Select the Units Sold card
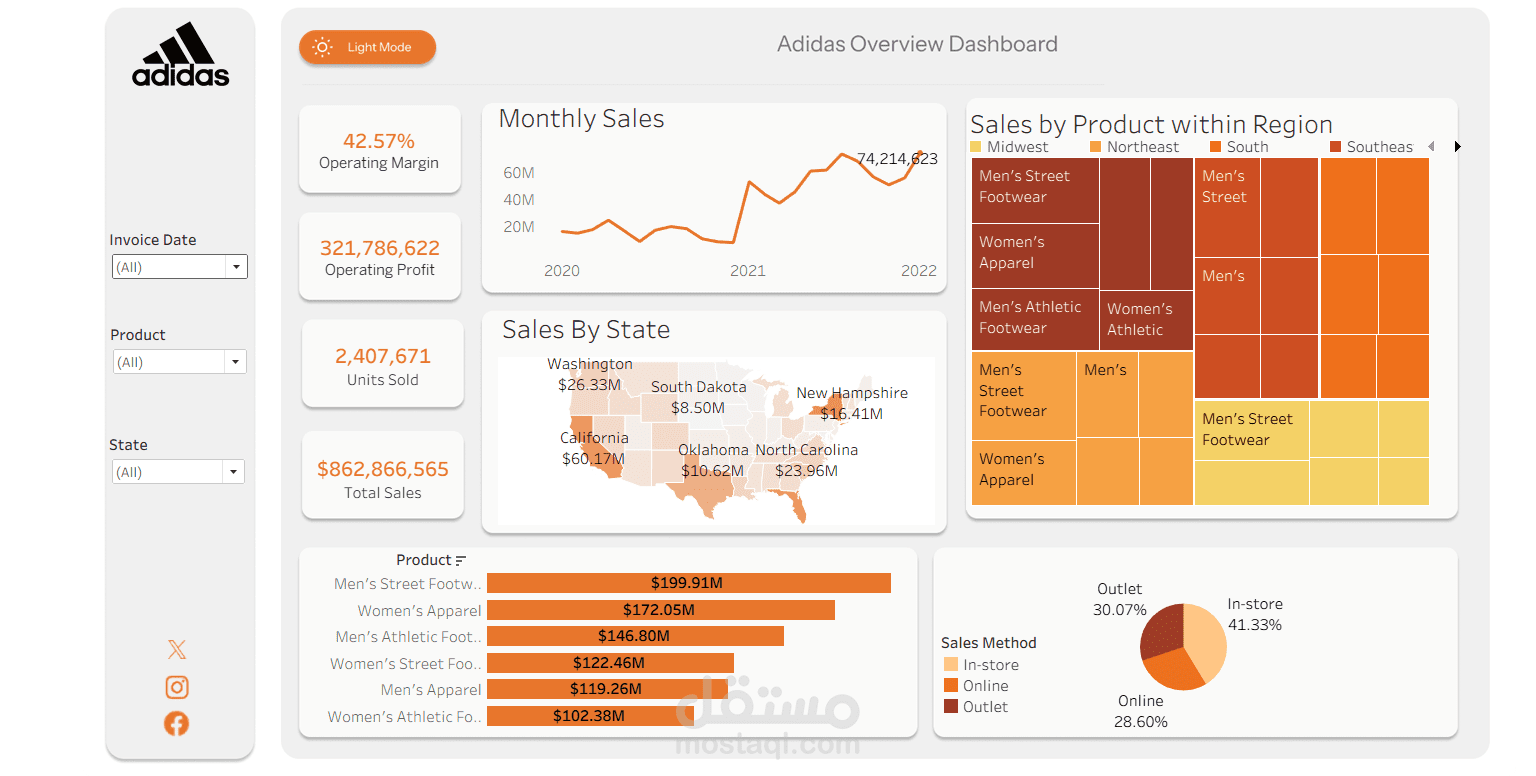The width and height of the screenshot is (1536, 776). (x=382, y=364)
